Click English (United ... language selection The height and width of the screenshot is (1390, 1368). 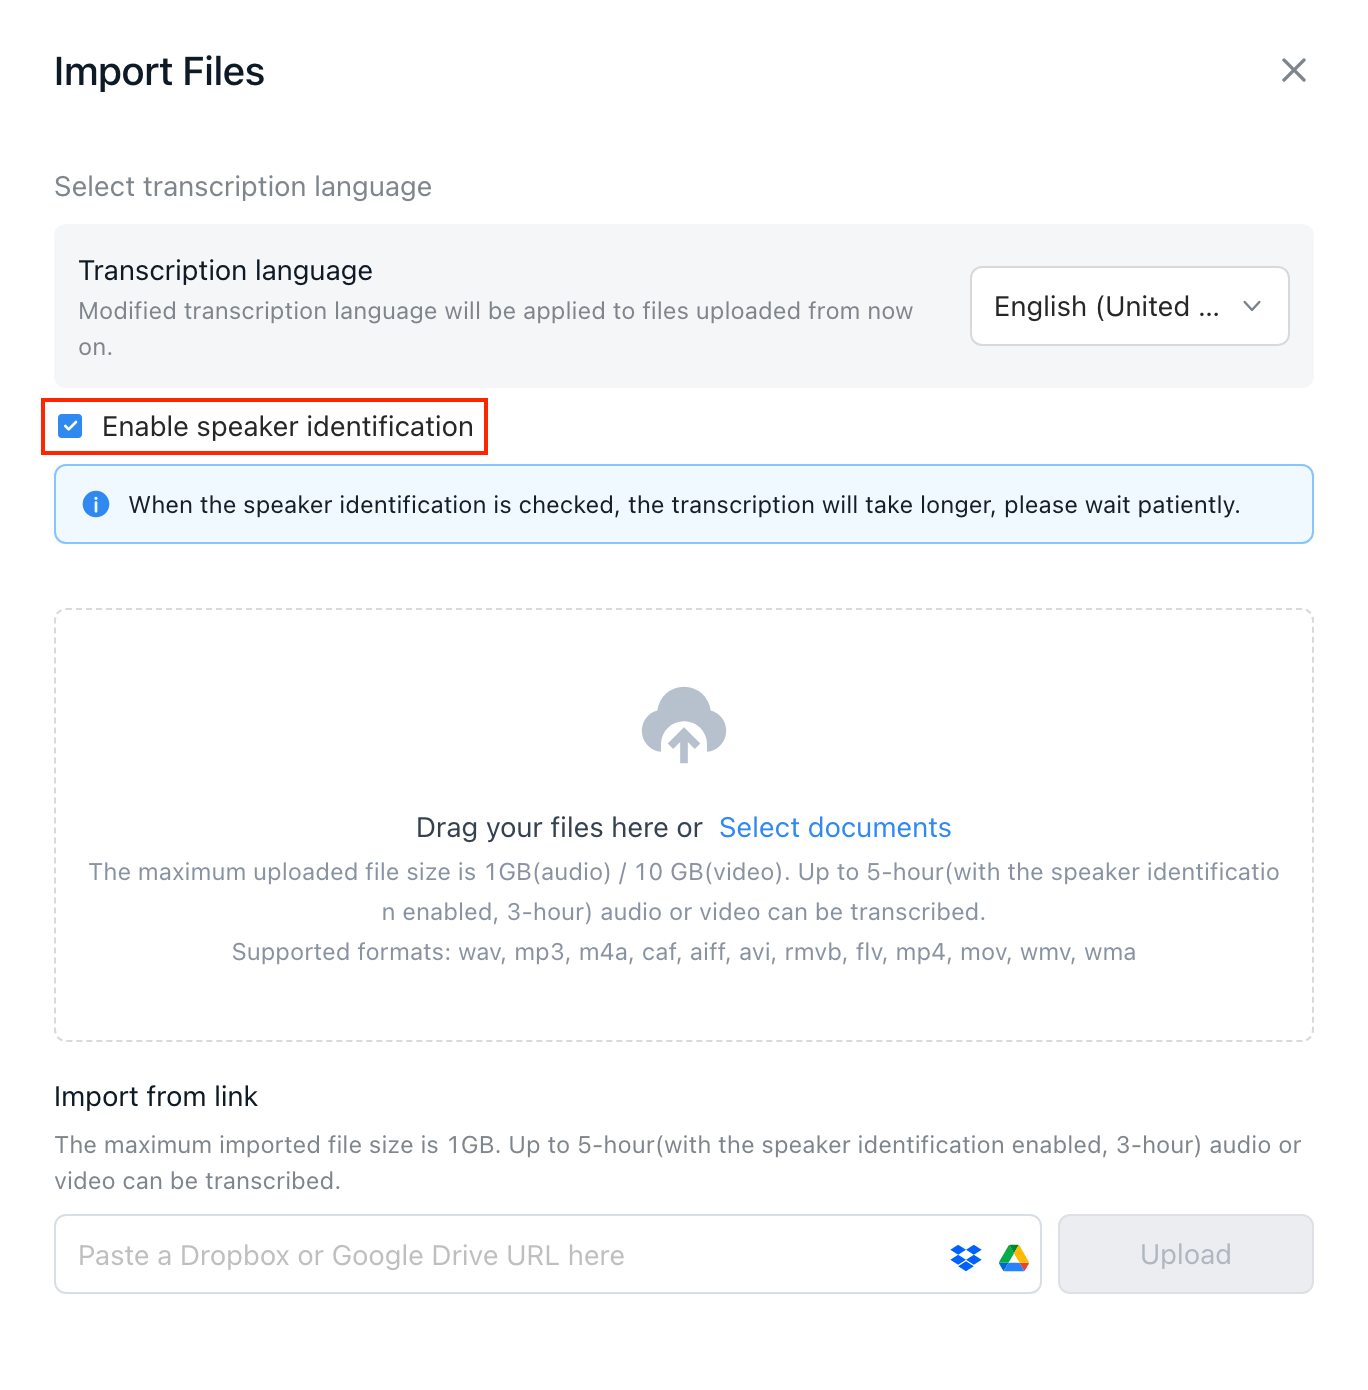point(1106,306)
